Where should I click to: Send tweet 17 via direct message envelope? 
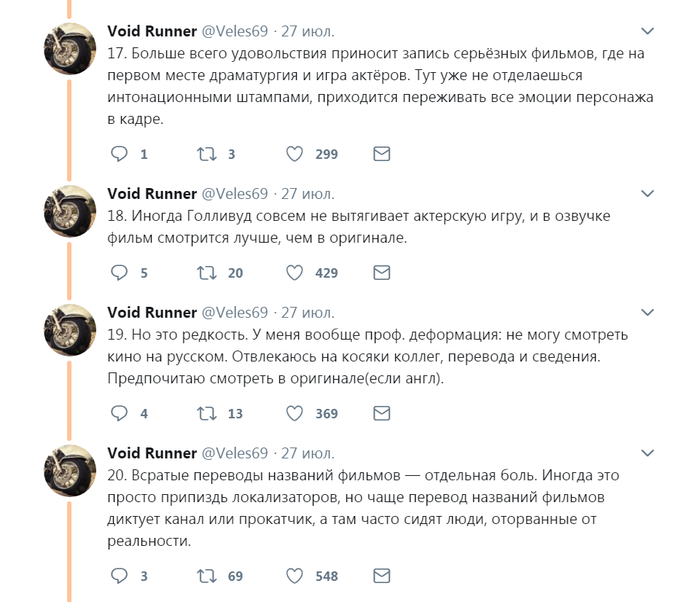click(x=381, y=154)
